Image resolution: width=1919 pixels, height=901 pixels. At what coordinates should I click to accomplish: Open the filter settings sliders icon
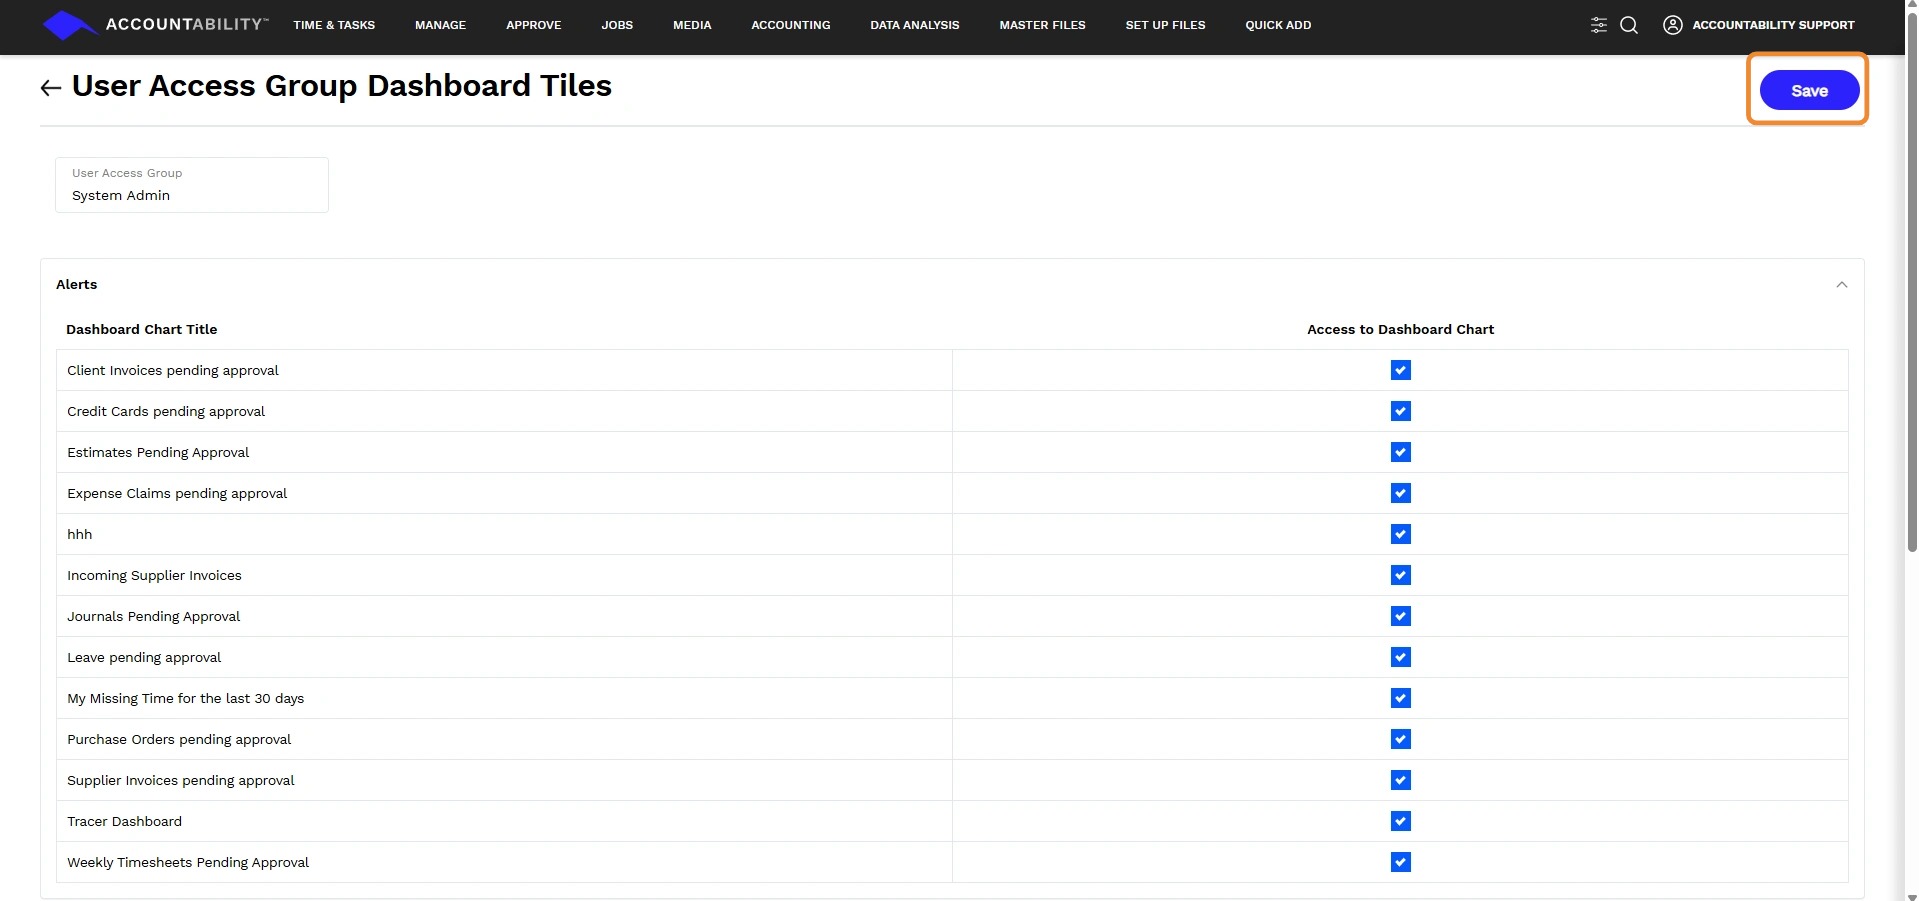tap(1599, 25)
